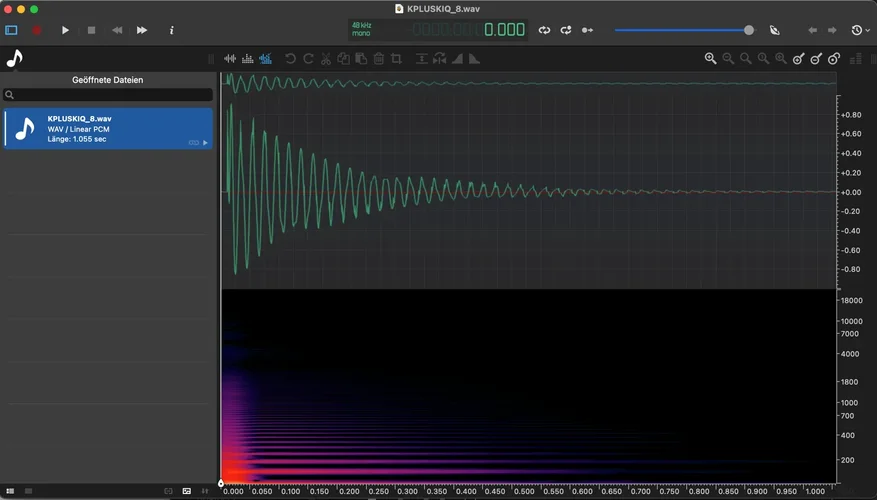The width and height of the screenshot is (877, 500).
Task: Click the trash Delete icon
Action: pos(378,59)
